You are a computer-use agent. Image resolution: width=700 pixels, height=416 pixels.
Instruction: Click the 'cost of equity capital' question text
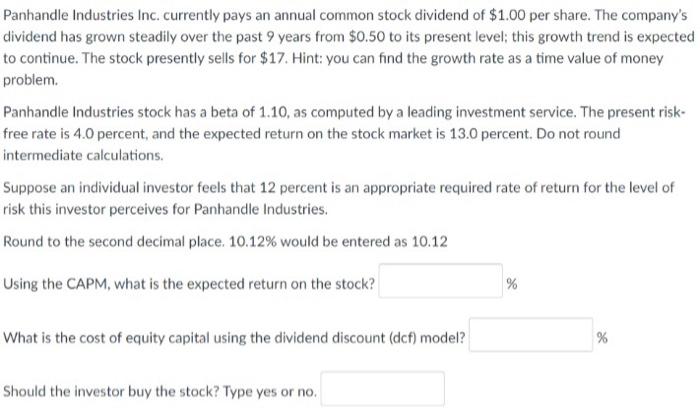click(234, 338)
